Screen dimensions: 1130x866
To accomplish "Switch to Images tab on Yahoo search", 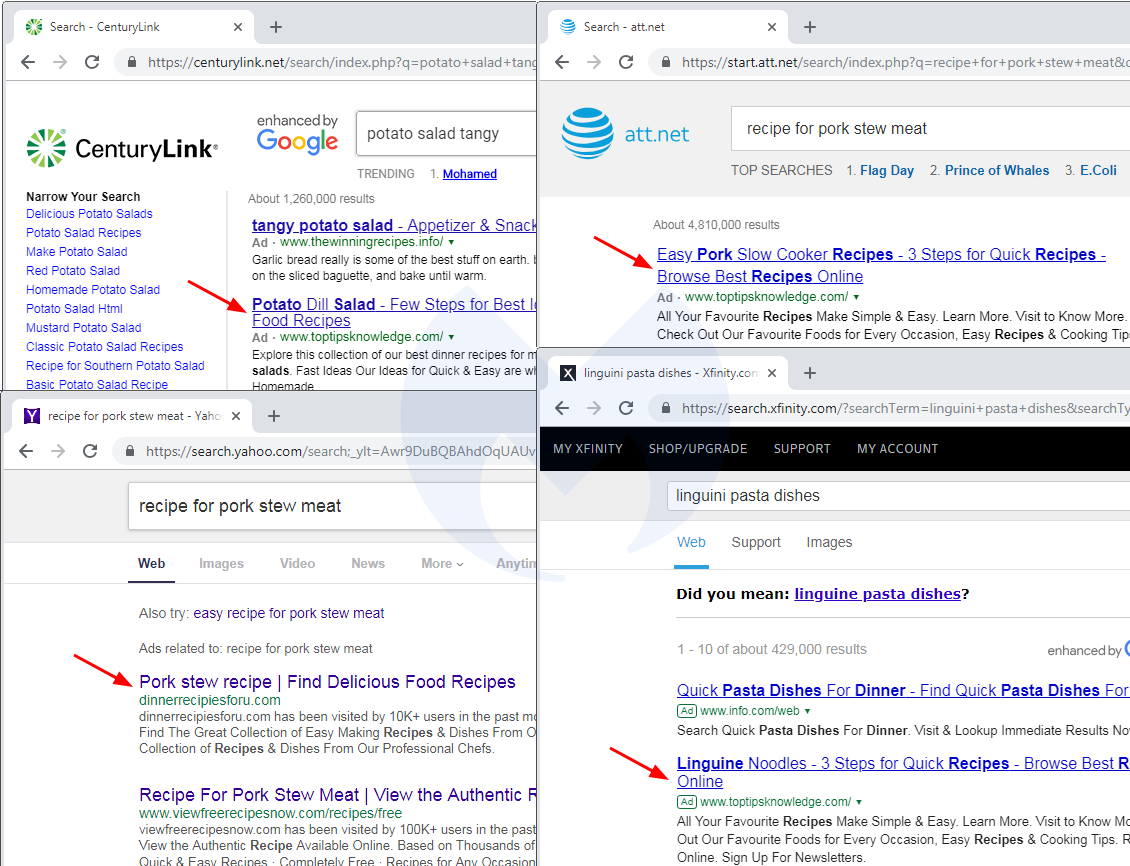I will 221,564.
